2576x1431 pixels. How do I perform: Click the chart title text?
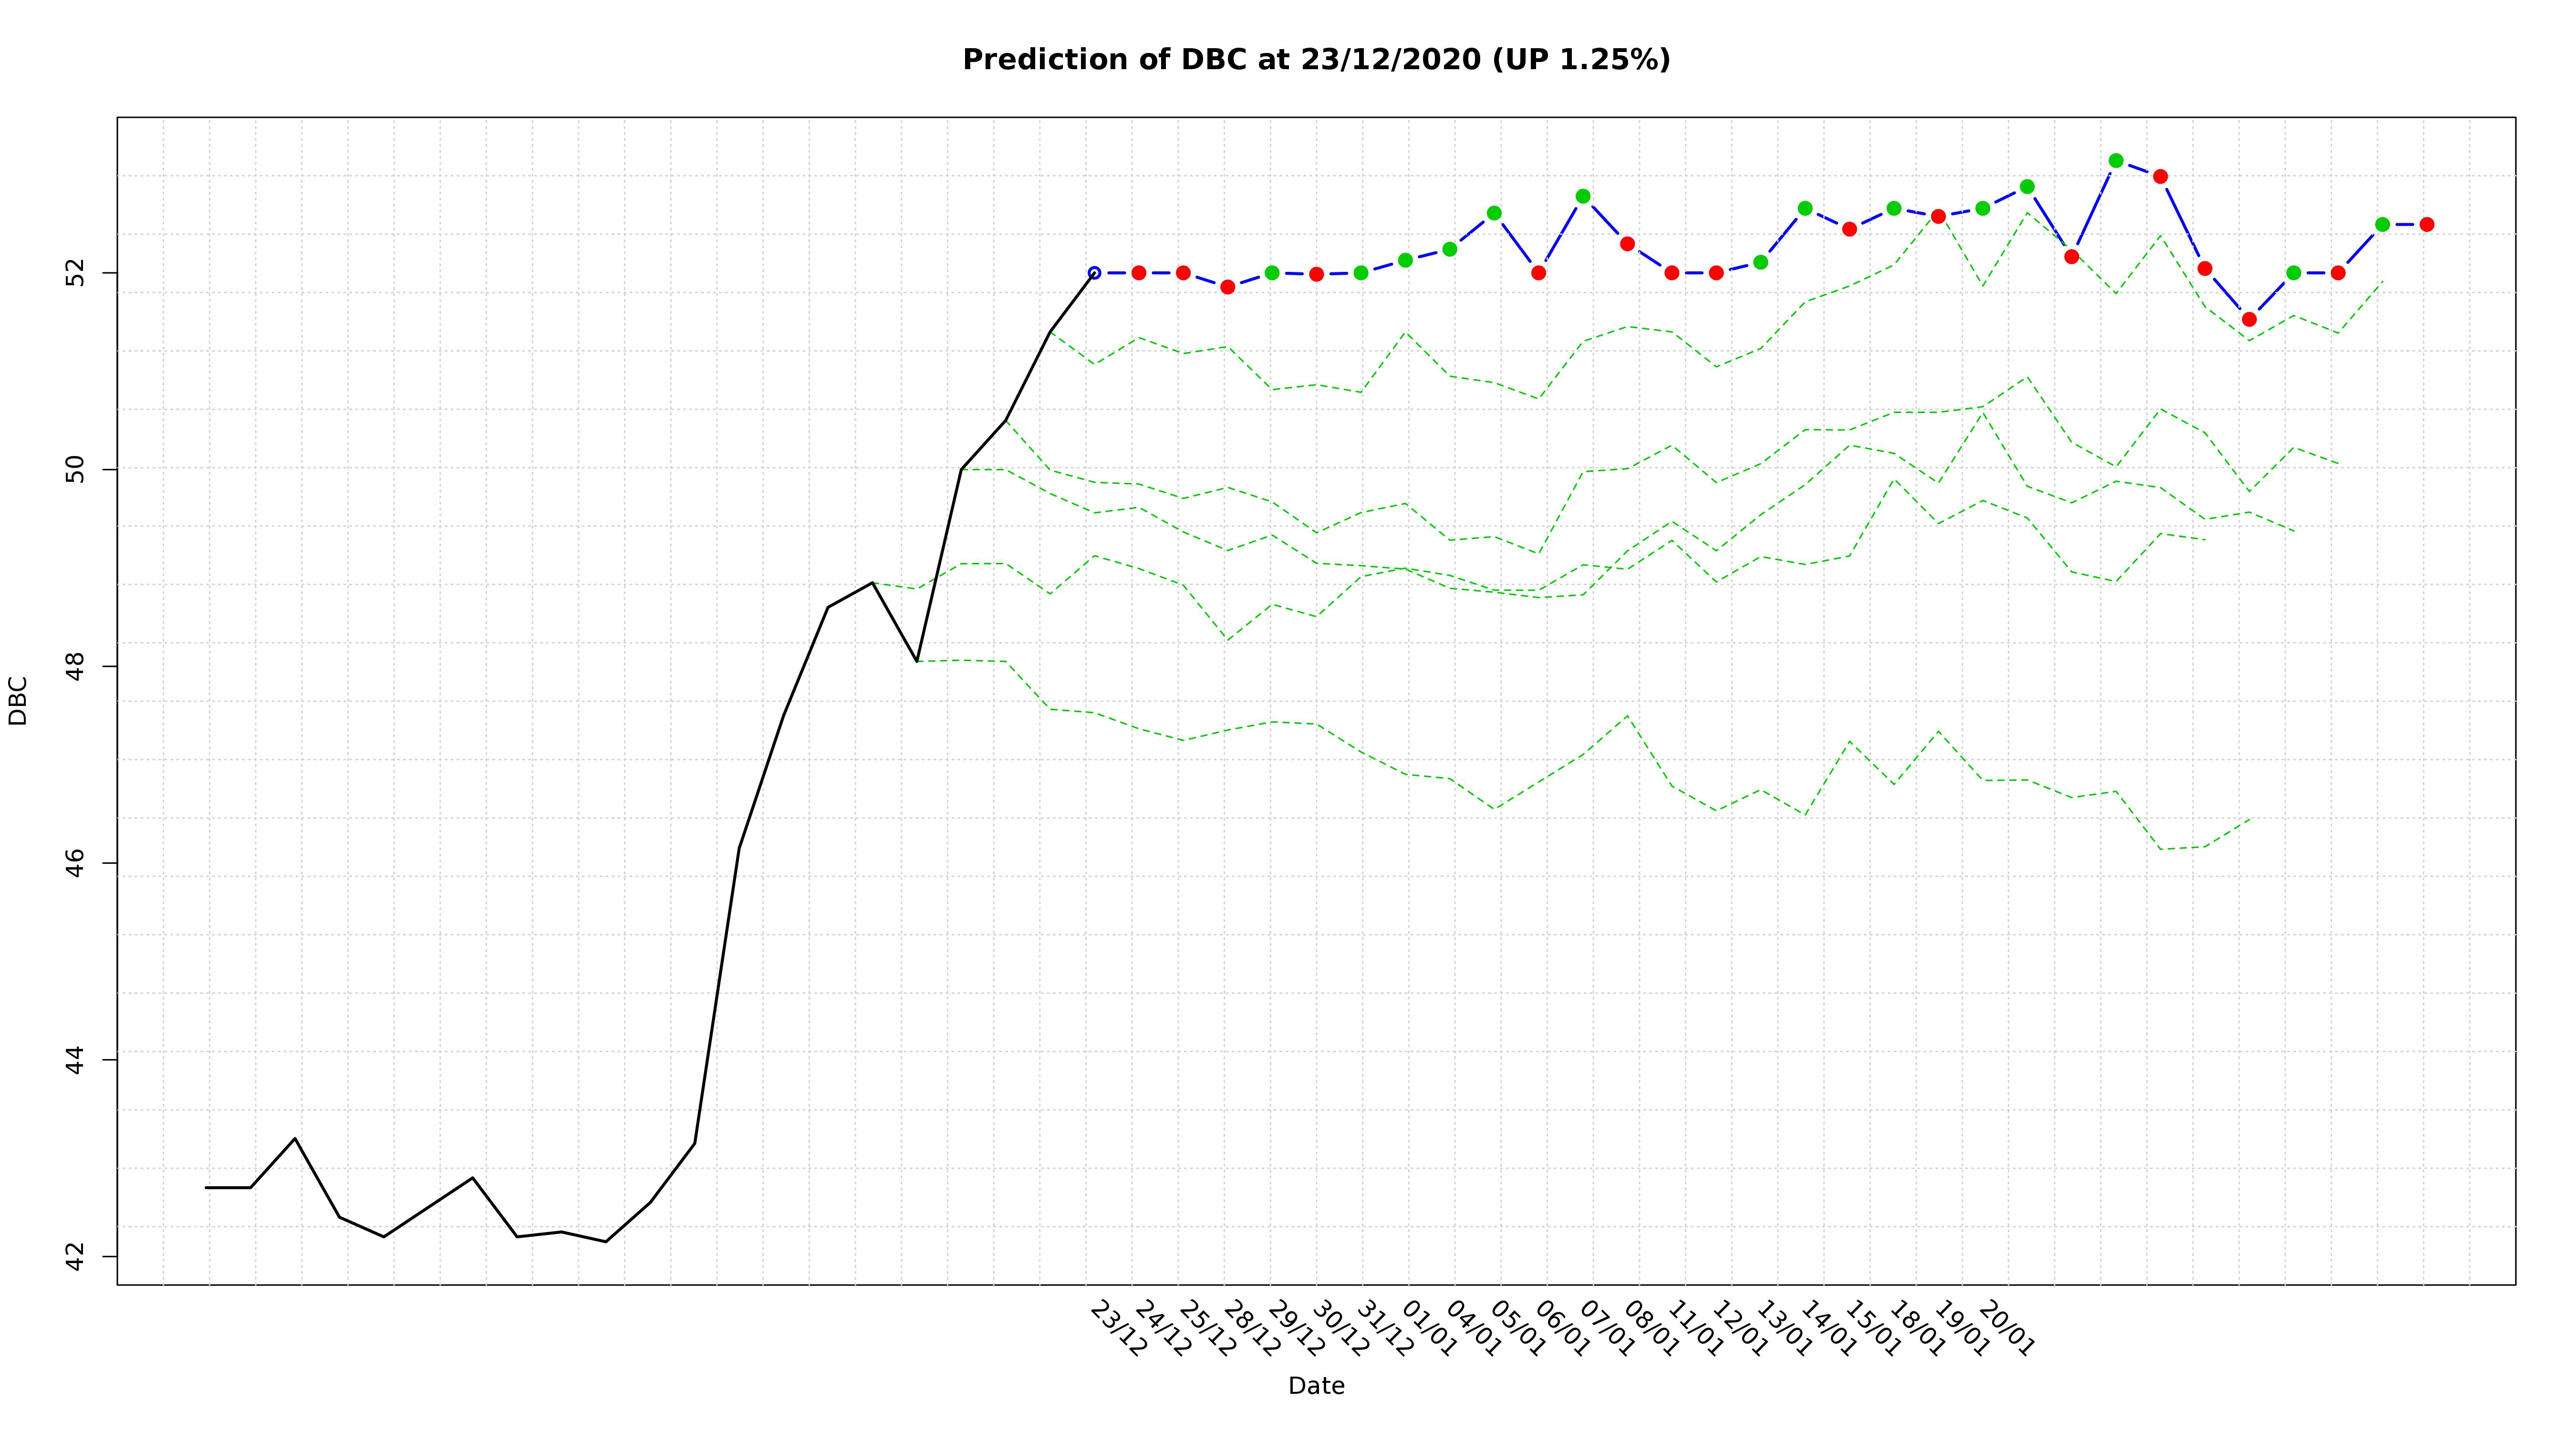(1315, 60)
